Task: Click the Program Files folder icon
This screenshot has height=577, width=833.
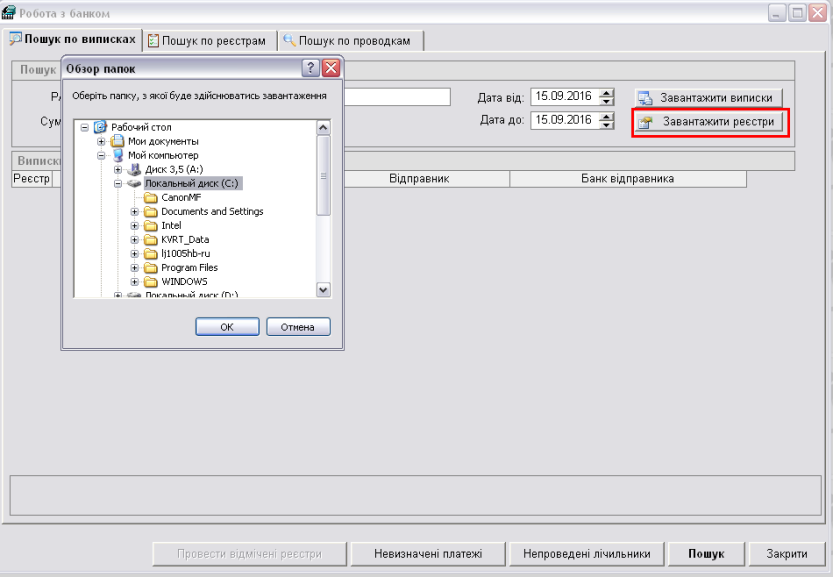Action: pyautogui.click(x=151, y=268)
